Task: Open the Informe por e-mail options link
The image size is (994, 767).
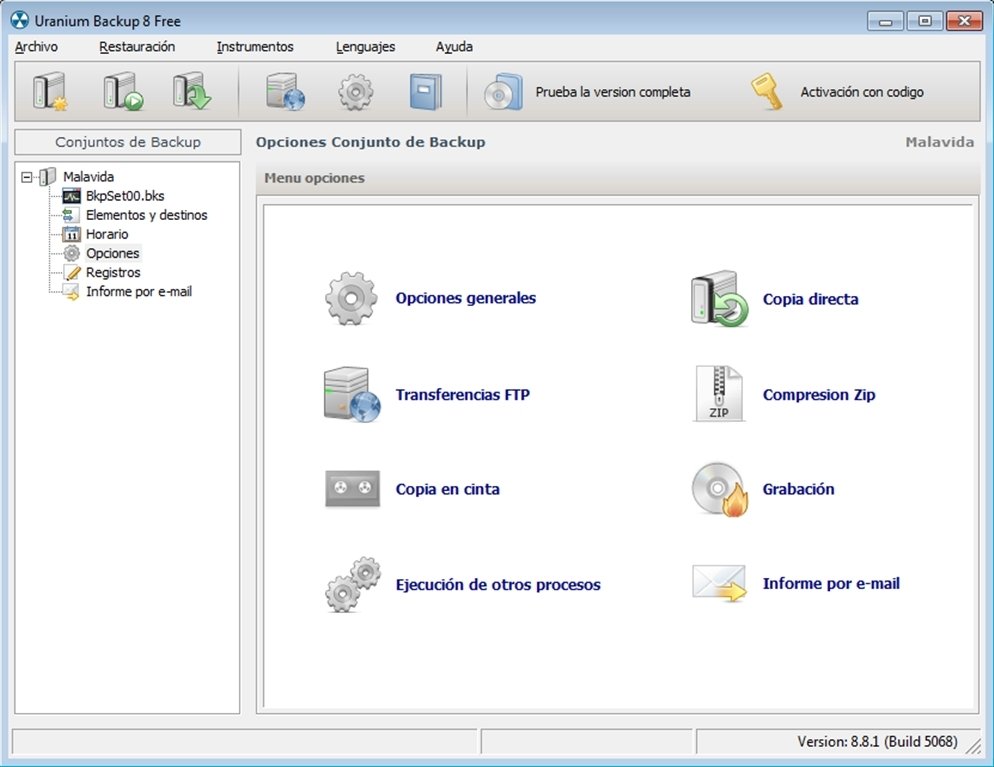Action: [831, 584]
